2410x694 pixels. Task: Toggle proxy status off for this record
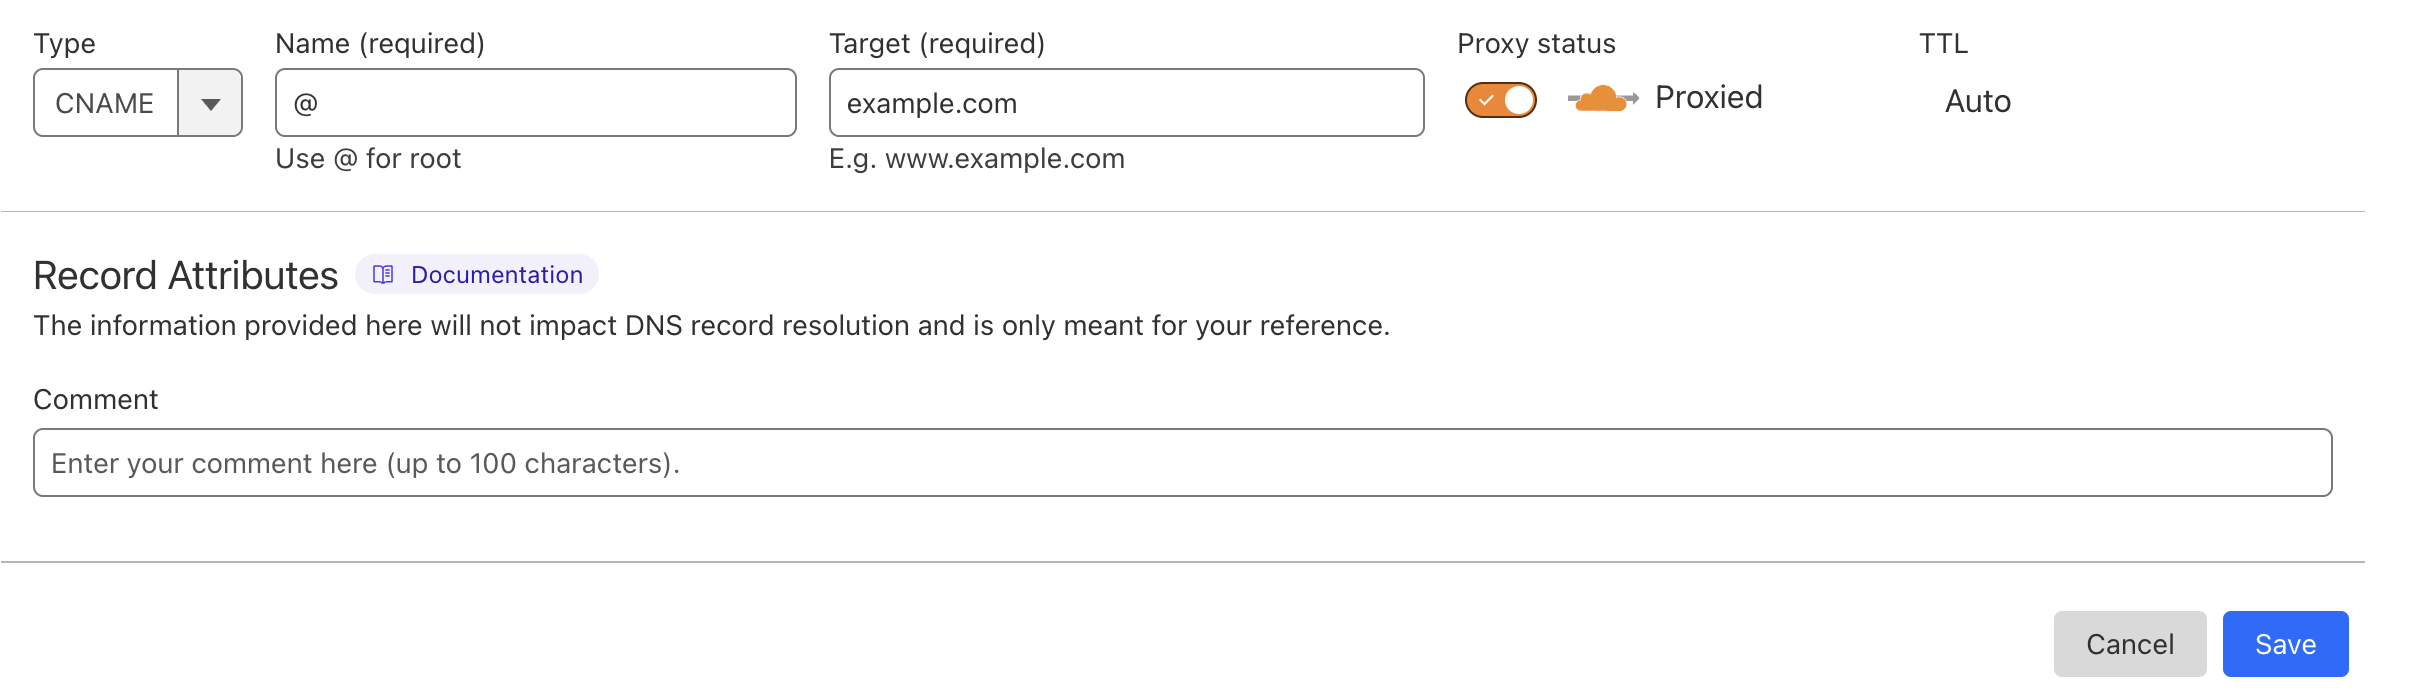(x=1499, y=98)
